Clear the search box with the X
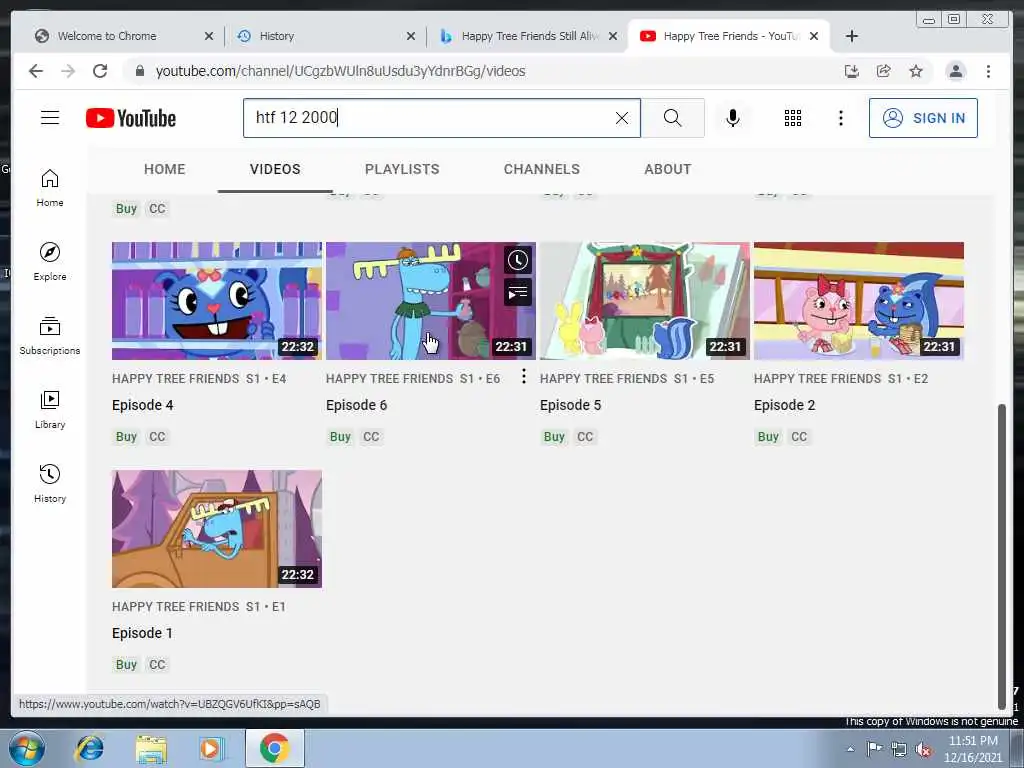The image size is (1024, 768). pyautogui.click(x=622, y=118)
